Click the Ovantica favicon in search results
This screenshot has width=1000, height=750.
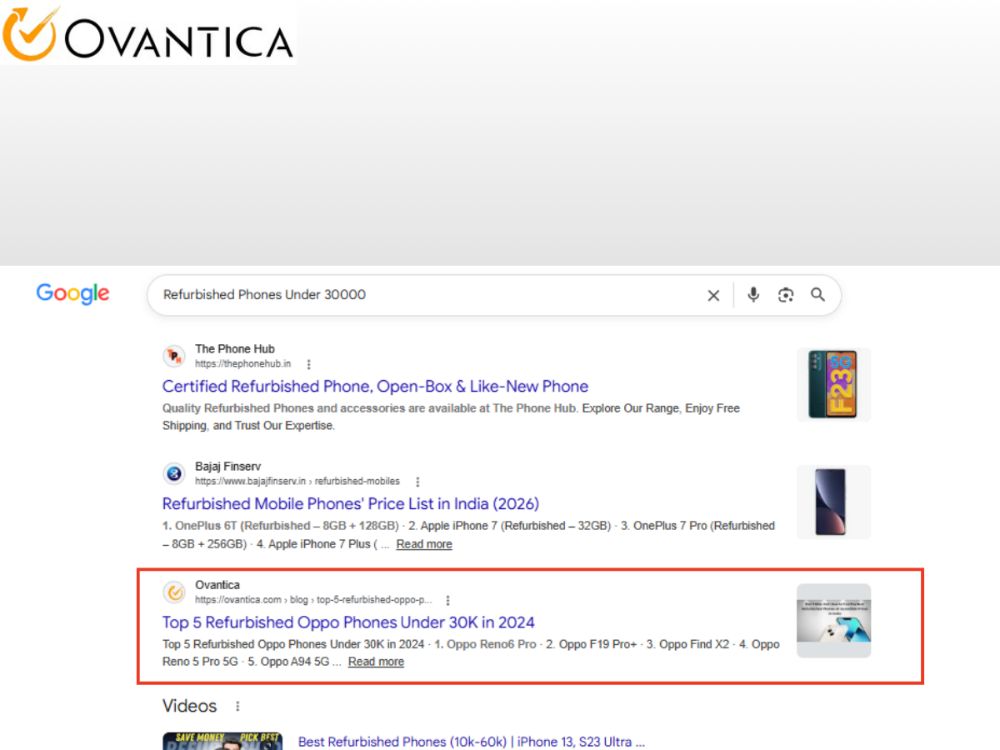pyautogui.click(x=173, y=592)
